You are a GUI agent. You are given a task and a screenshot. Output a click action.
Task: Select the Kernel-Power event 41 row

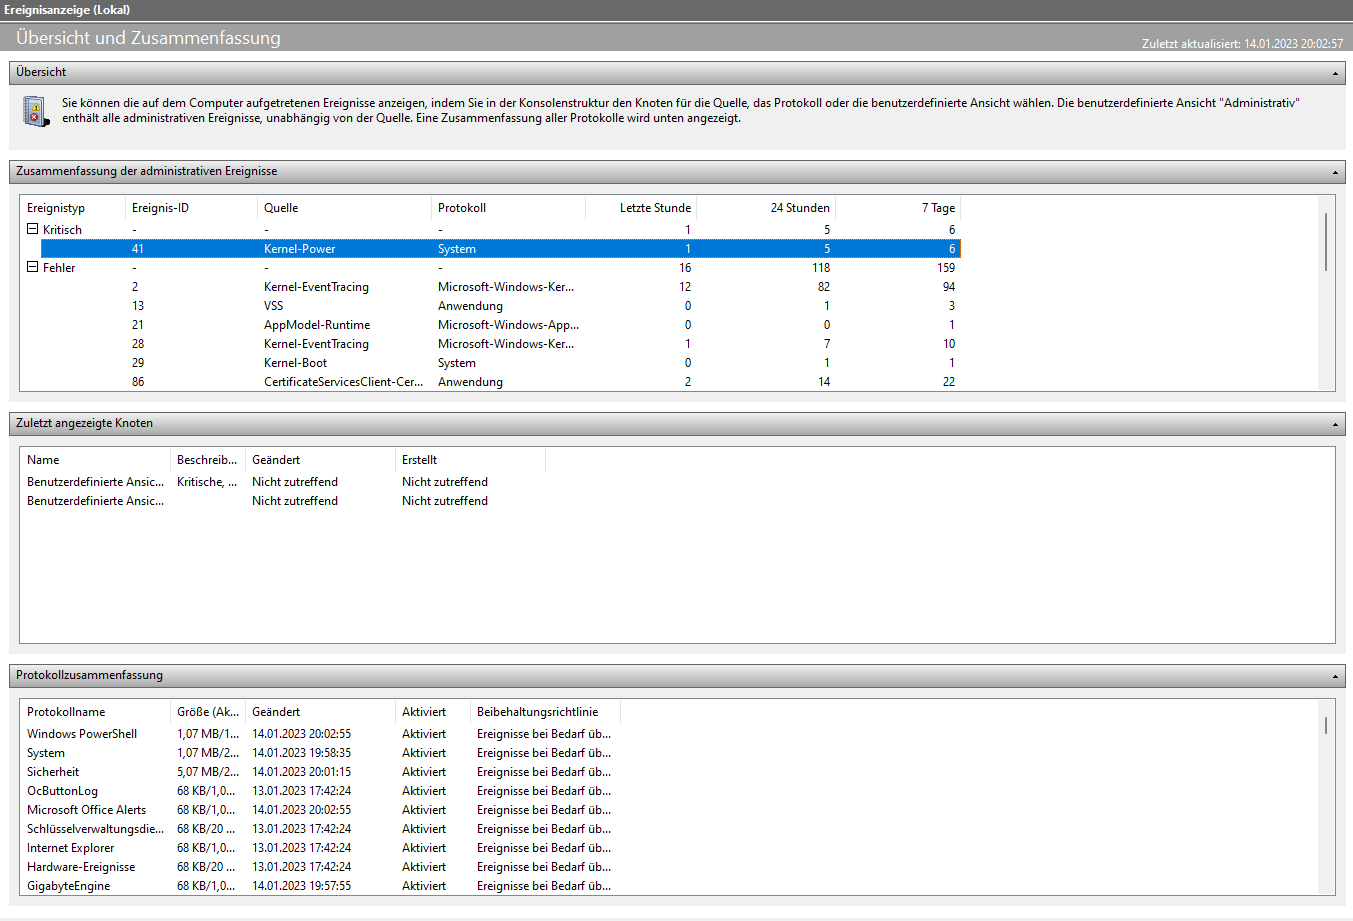tap(500, 249)
